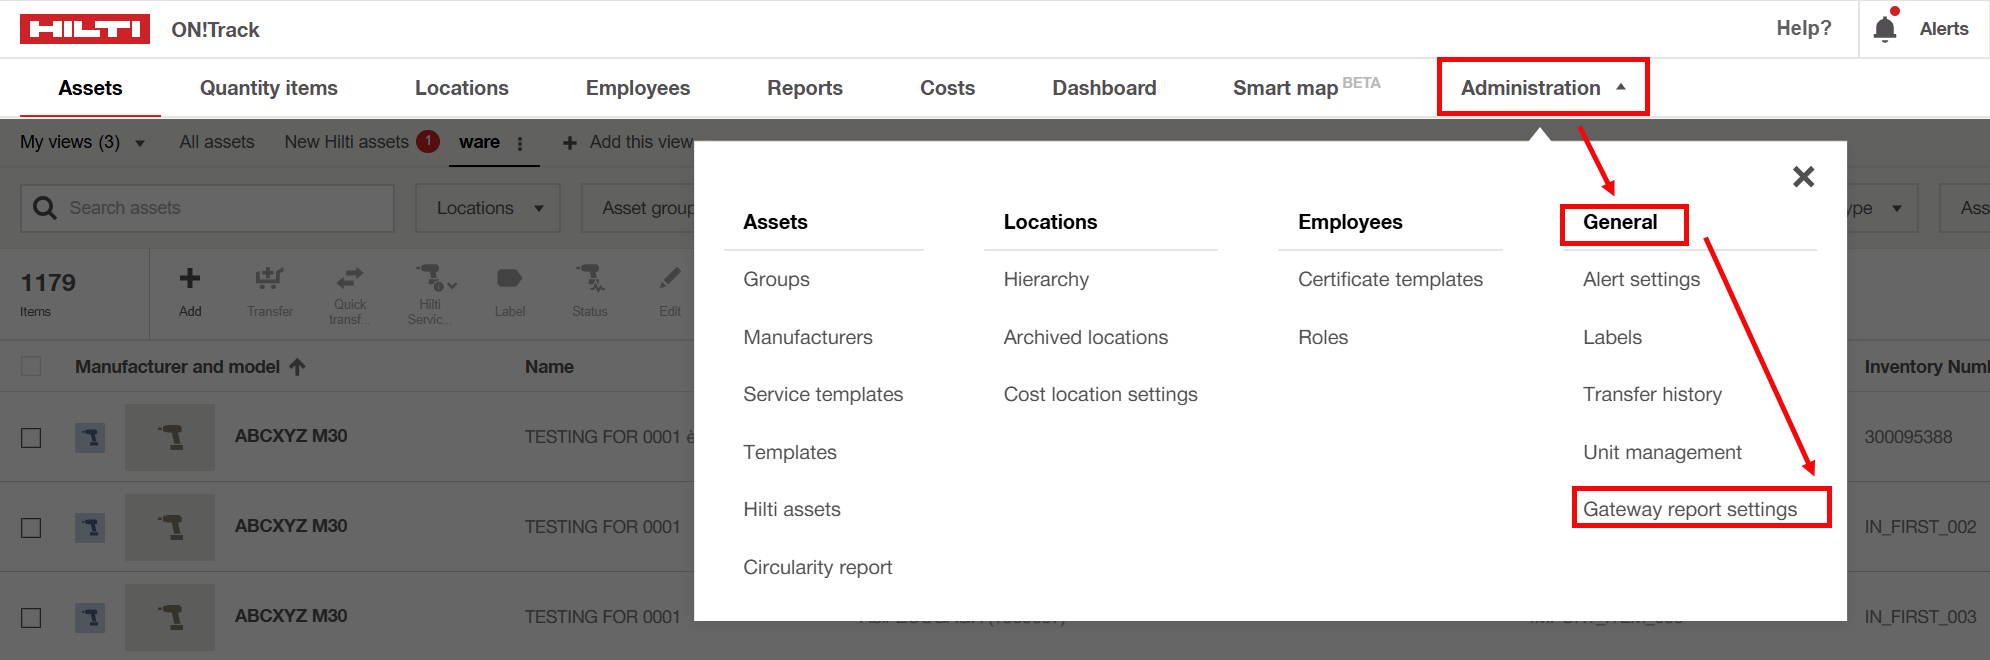Click the Status toolbar icon
Viewport: 1990px width, 660px height.
[x=589, y=279]
